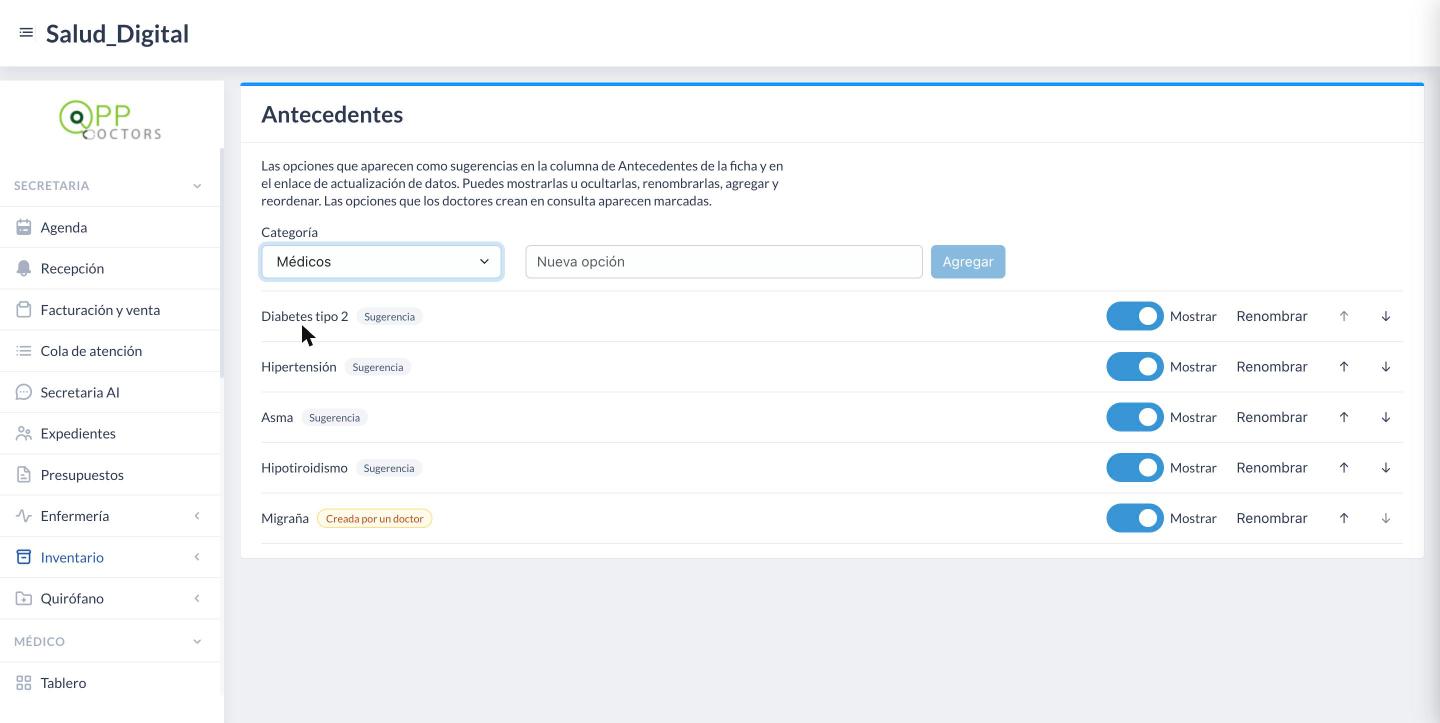This screenshot has height=723, width=1440.
Task: Click the Sugerencia badge next to Asma
Action: 334,417
